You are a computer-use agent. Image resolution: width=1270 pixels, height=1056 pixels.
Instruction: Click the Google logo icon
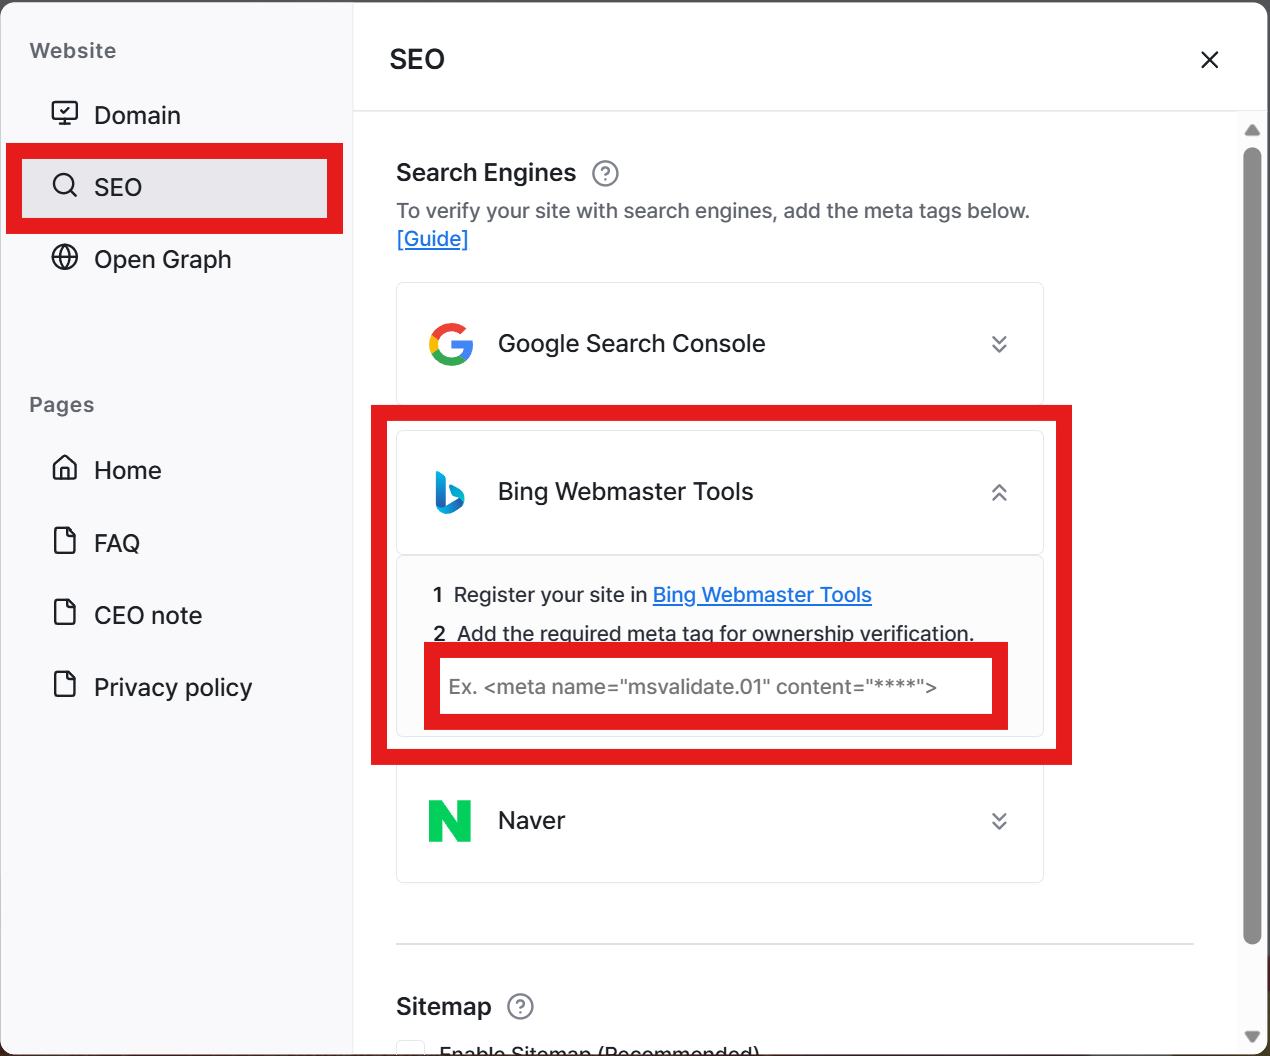451,344
